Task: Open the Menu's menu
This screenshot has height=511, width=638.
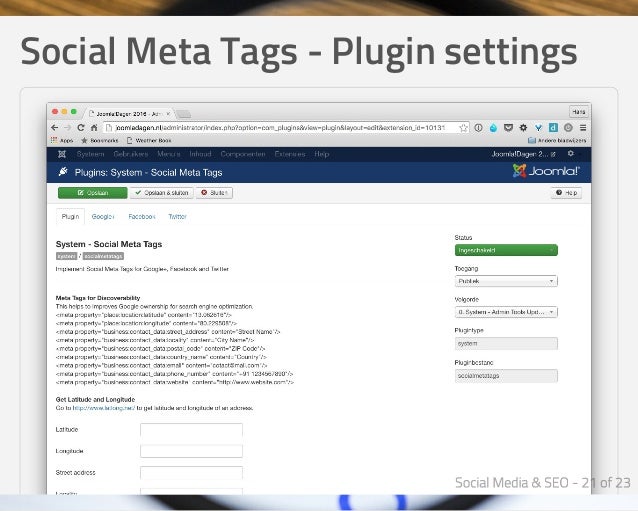Action: click(168, 154)
